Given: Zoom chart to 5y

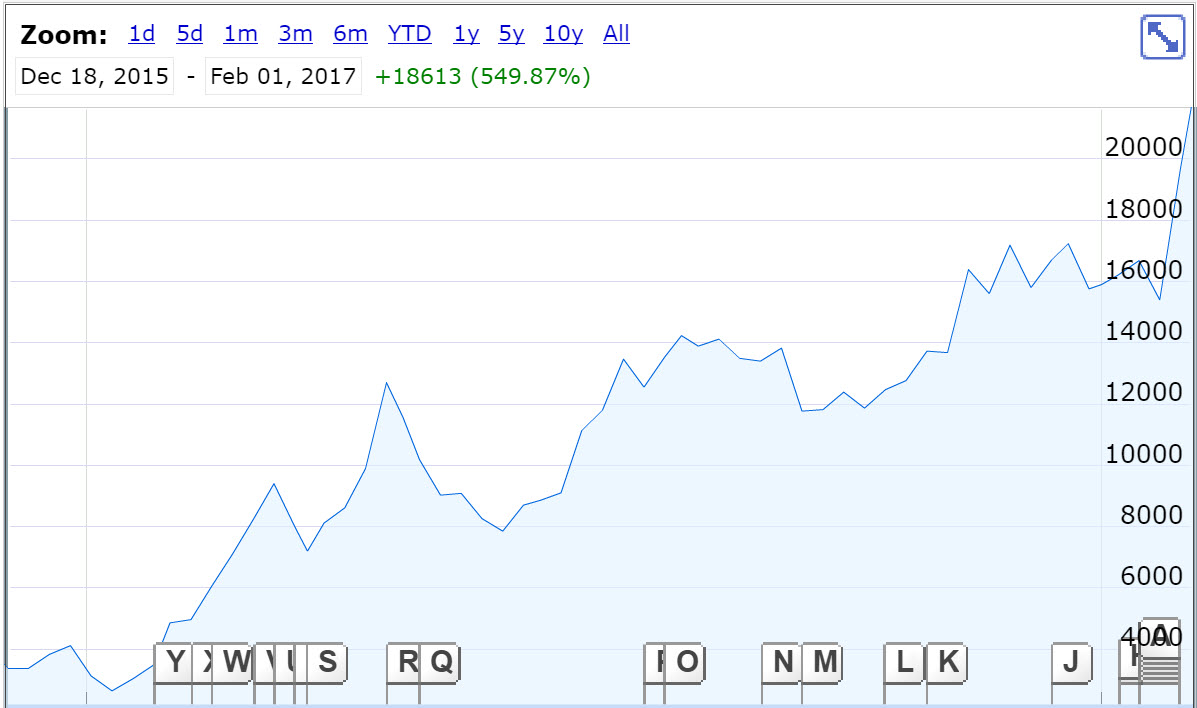Looking at the screenshot, I should click(511, 34).
